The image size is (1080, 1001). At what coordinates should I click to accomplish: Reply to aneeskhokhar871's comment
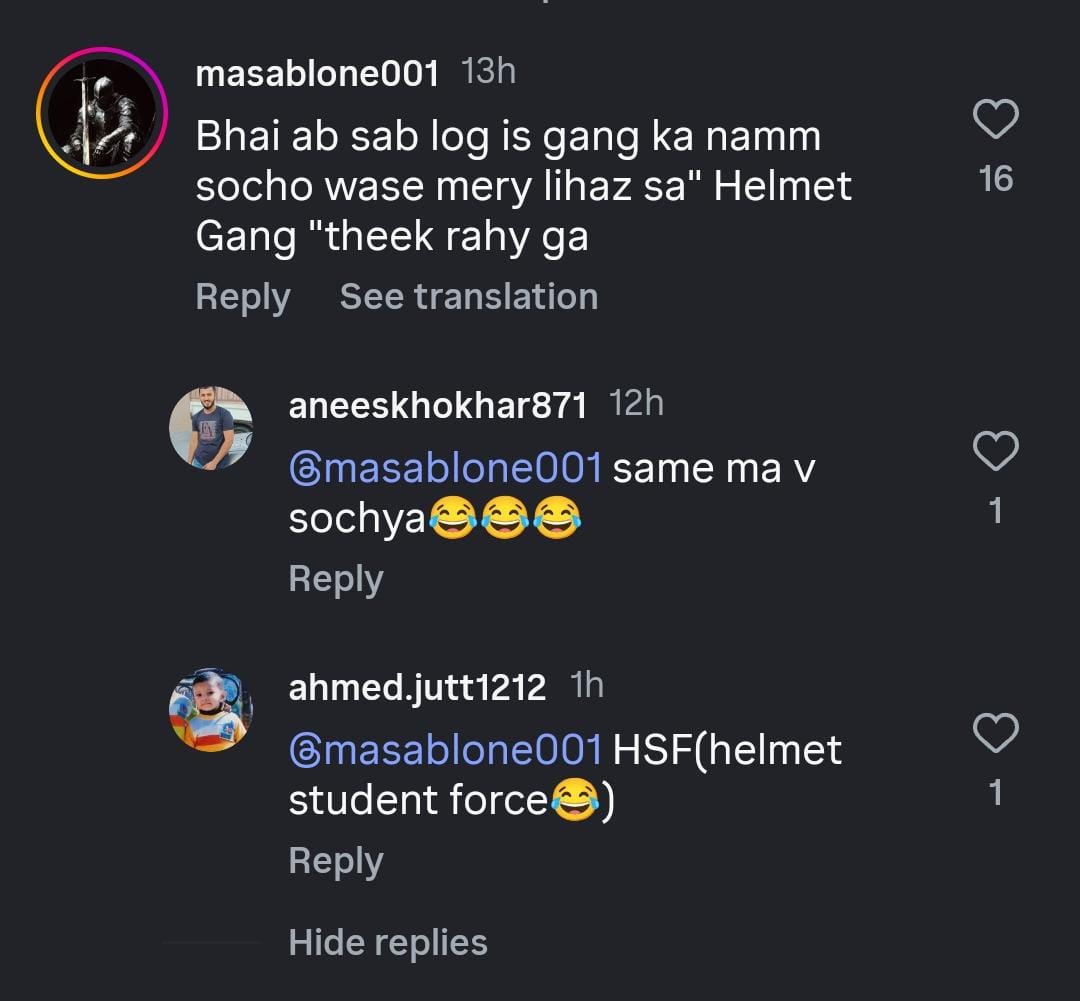pyautogui.click(x=336, y=579)
